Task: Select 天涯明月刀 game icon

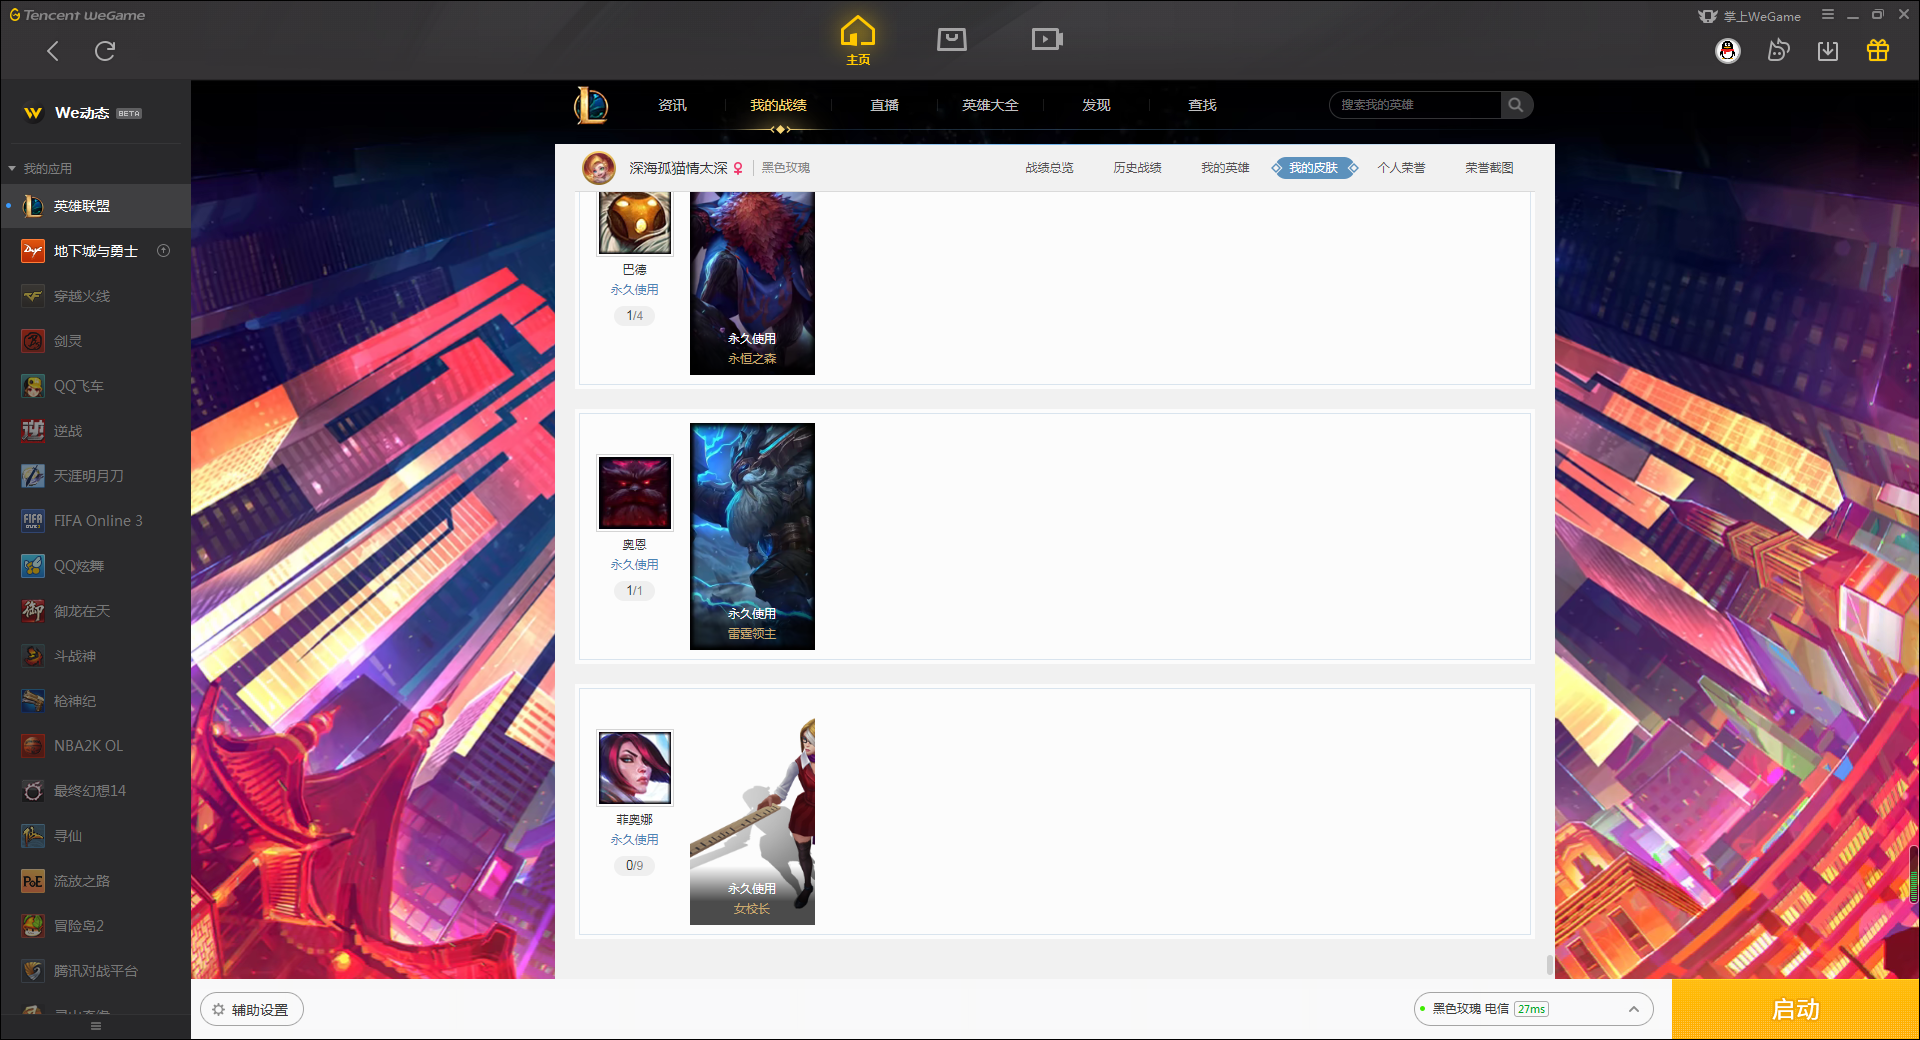Action: [33, 476]
